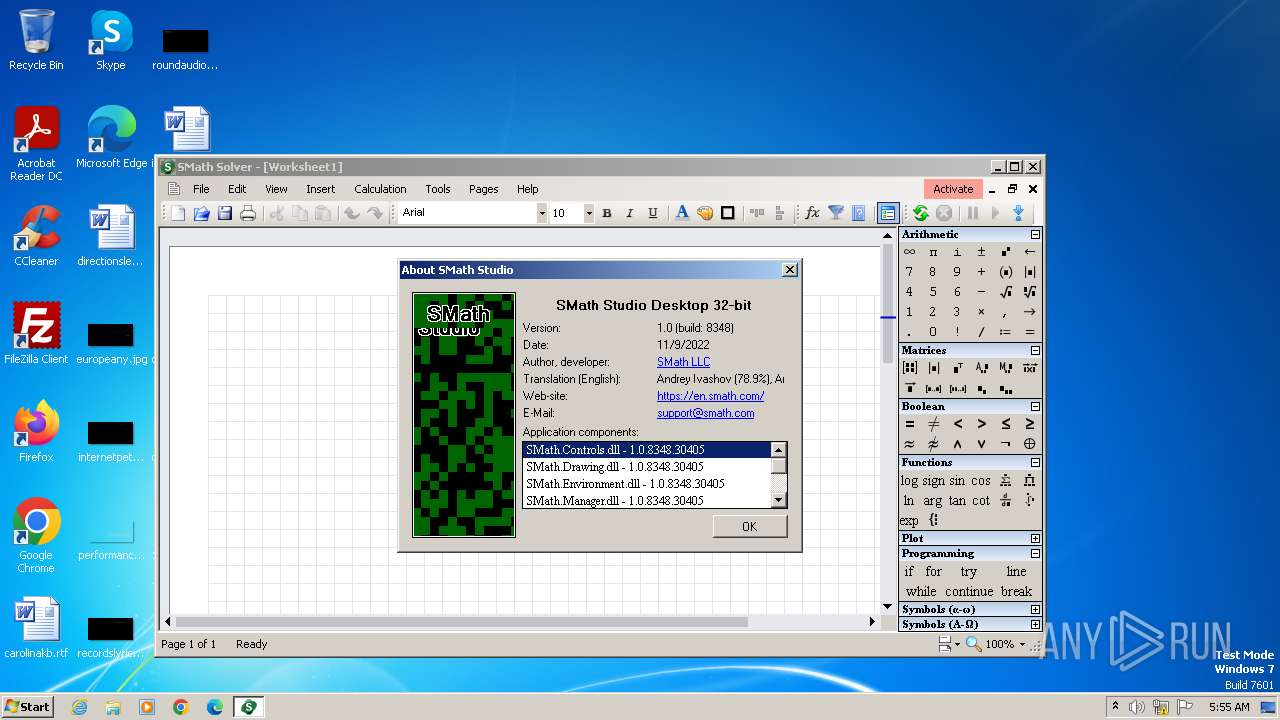This screenshot has width=1280, height=720.
Task: Insert the log function
Action: pyautogui.click(x=909, y=481)
